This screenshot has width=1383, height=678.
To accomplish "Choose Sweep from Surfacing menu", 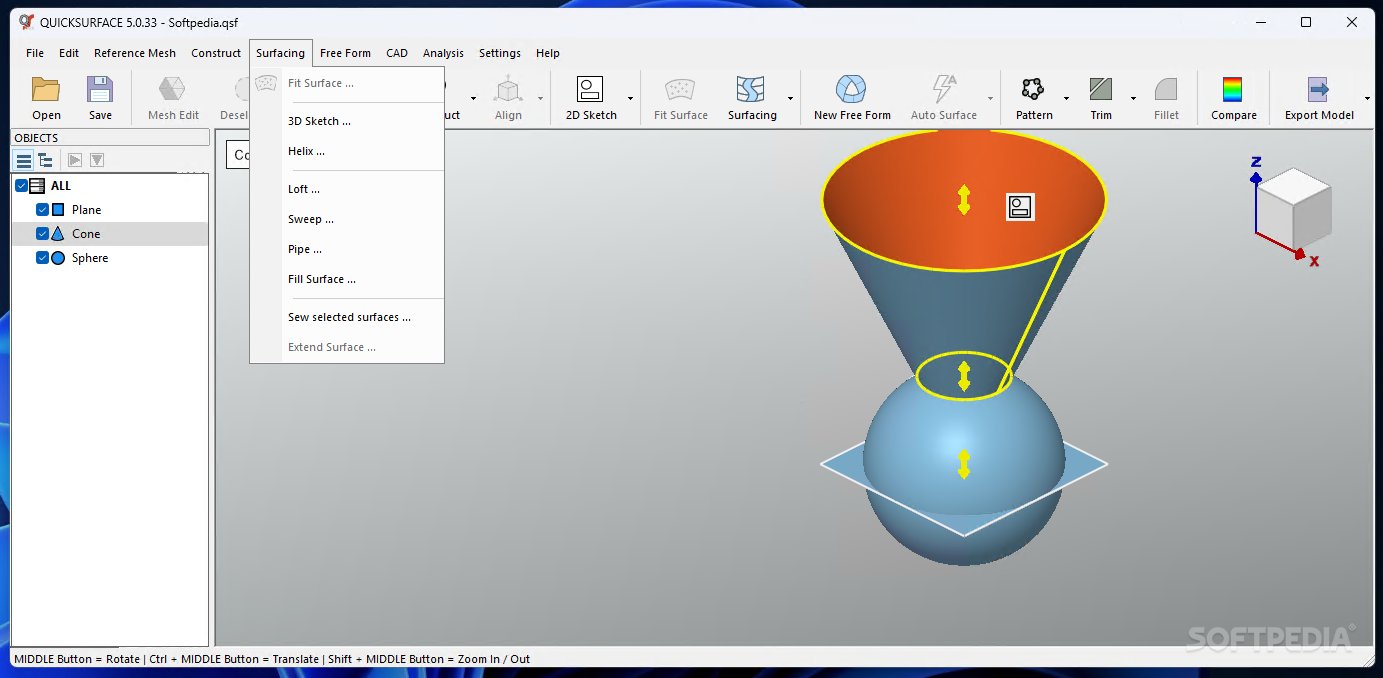I will pyautogui.click(x=347, y=219).
